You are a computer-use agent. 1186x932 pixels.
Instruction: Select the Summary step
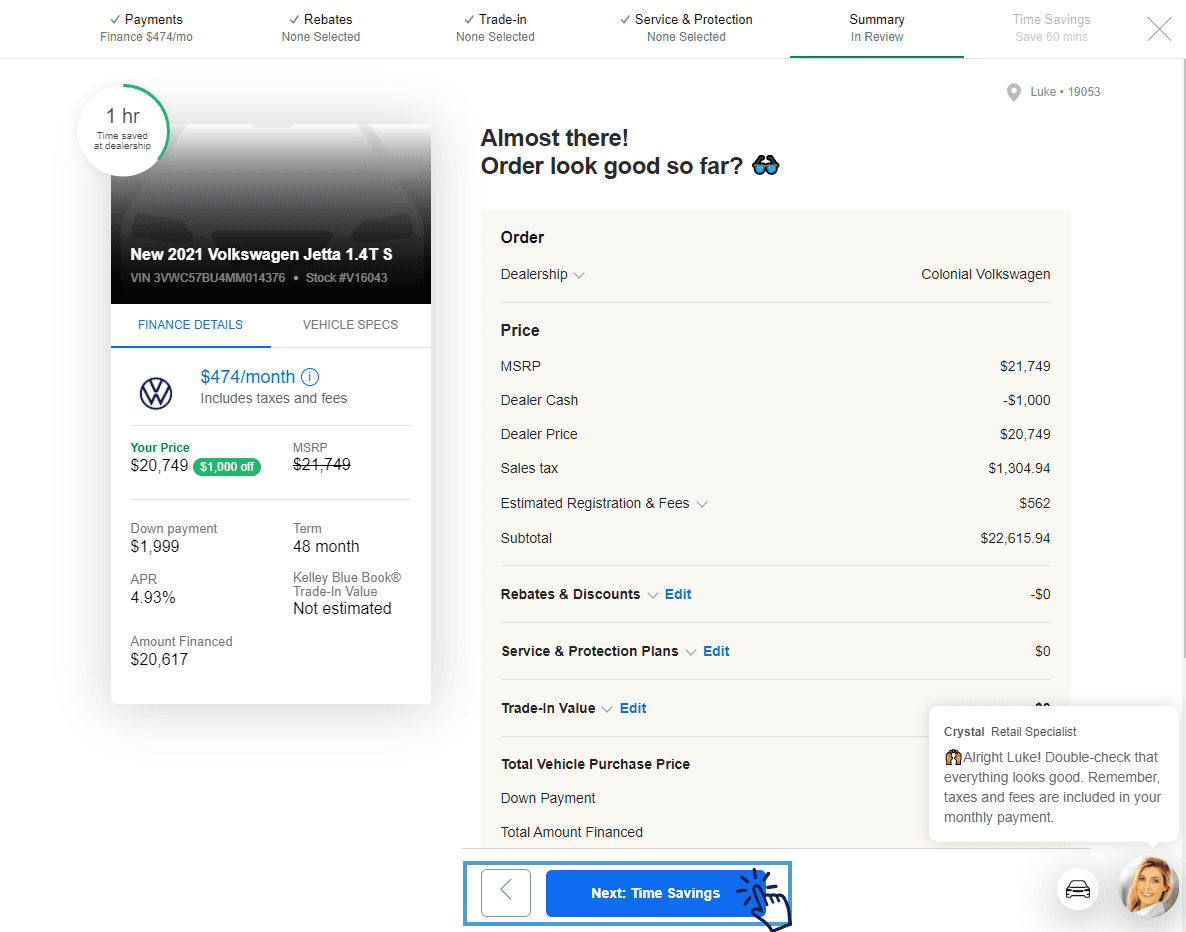[x=877, y=28]
